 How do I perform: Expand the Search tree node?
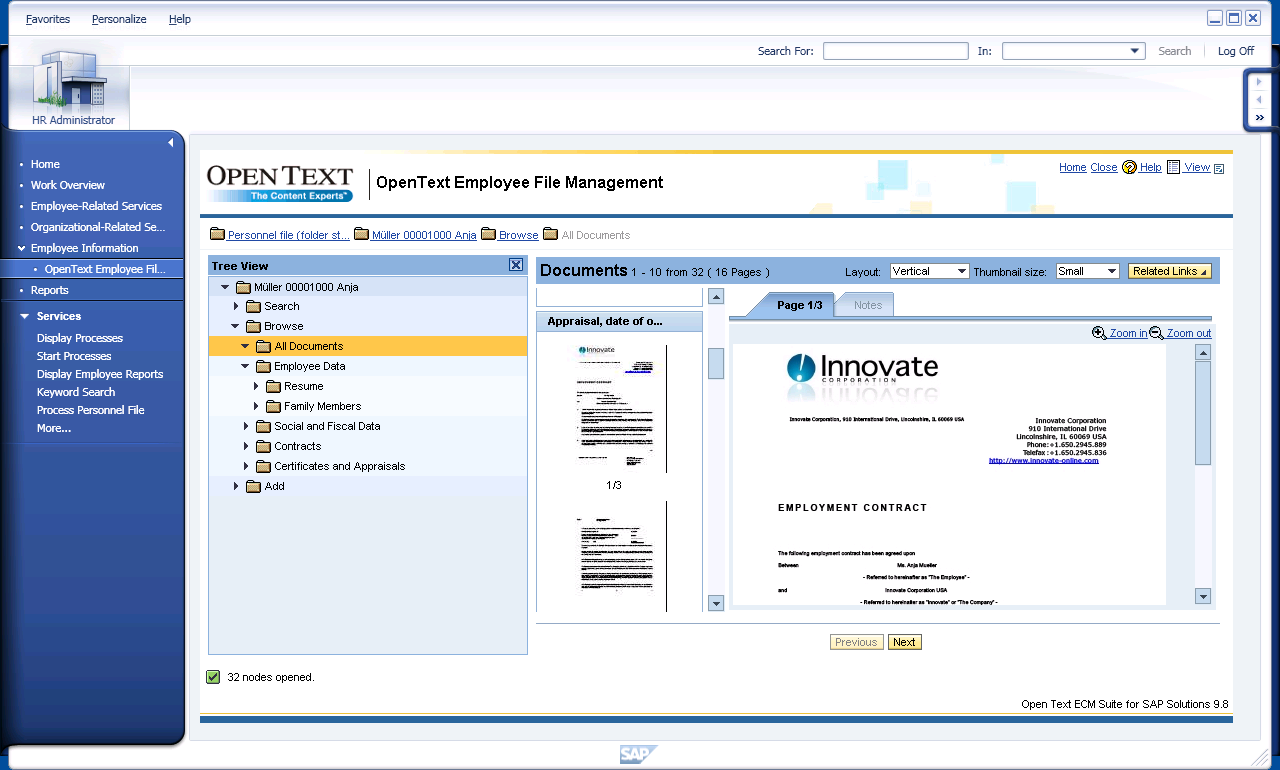coord(236,306)
